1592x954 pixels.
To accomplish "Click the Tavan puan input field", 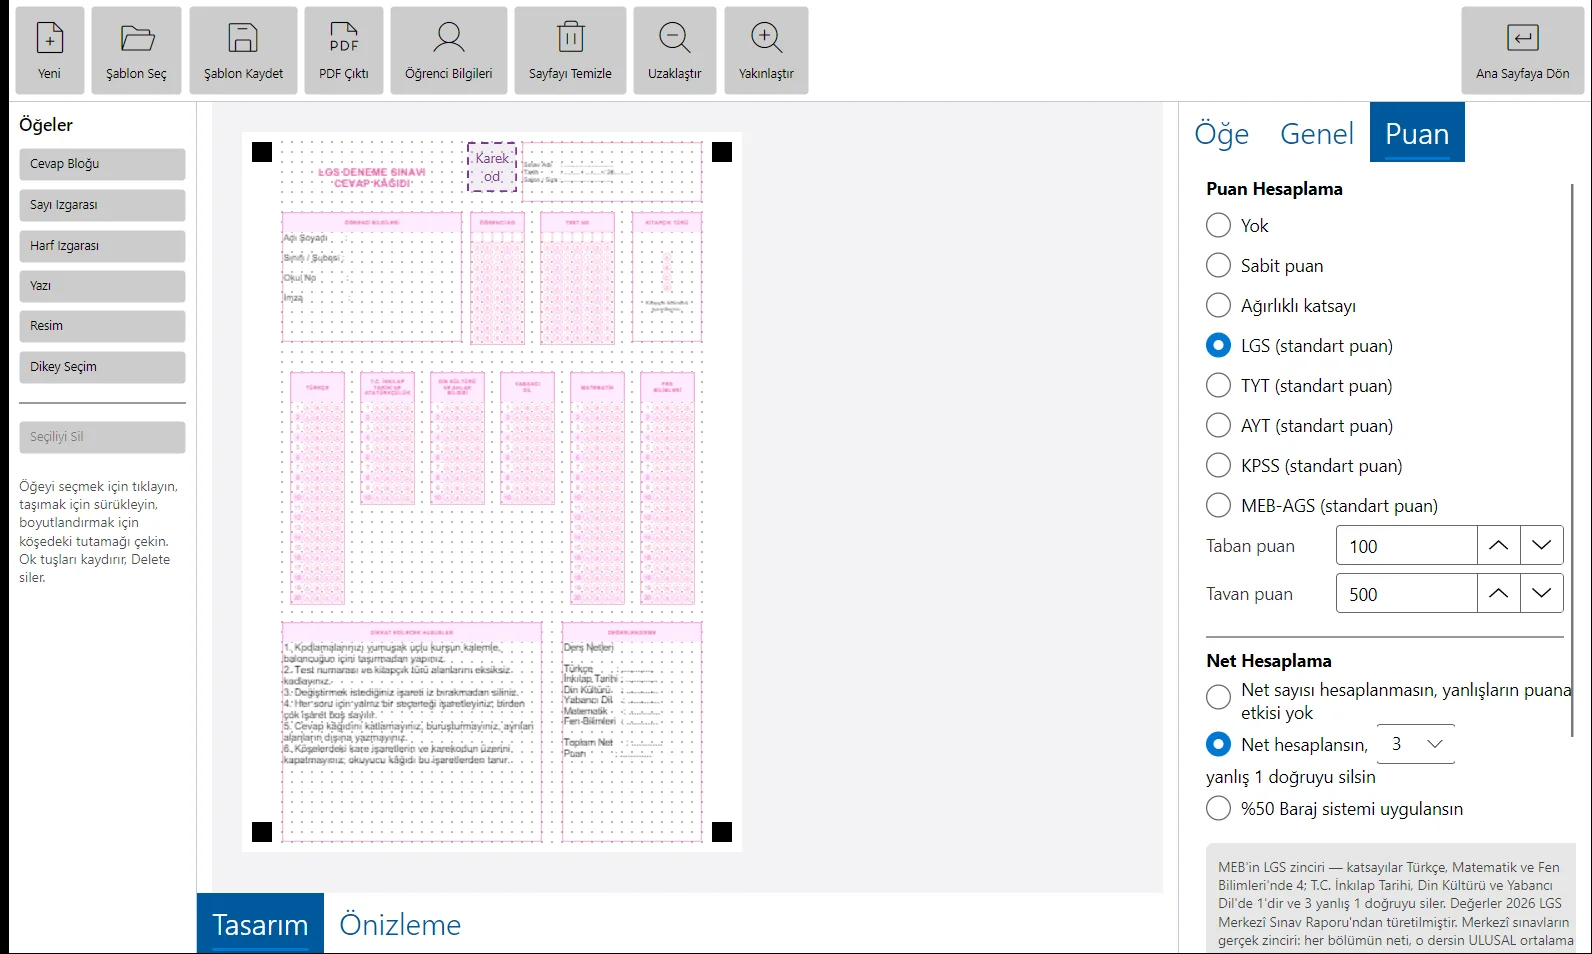I will pyautogui.click(x=1407, y=594).
